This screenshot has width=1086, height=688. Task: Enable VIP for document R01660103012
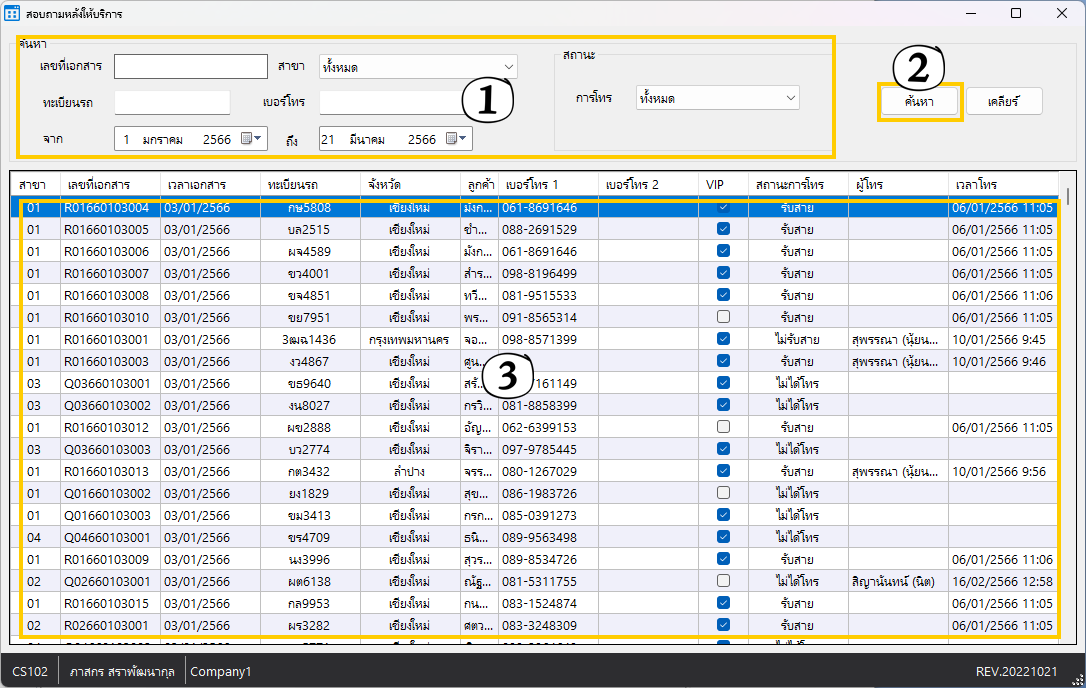click(x=723, y=427)
